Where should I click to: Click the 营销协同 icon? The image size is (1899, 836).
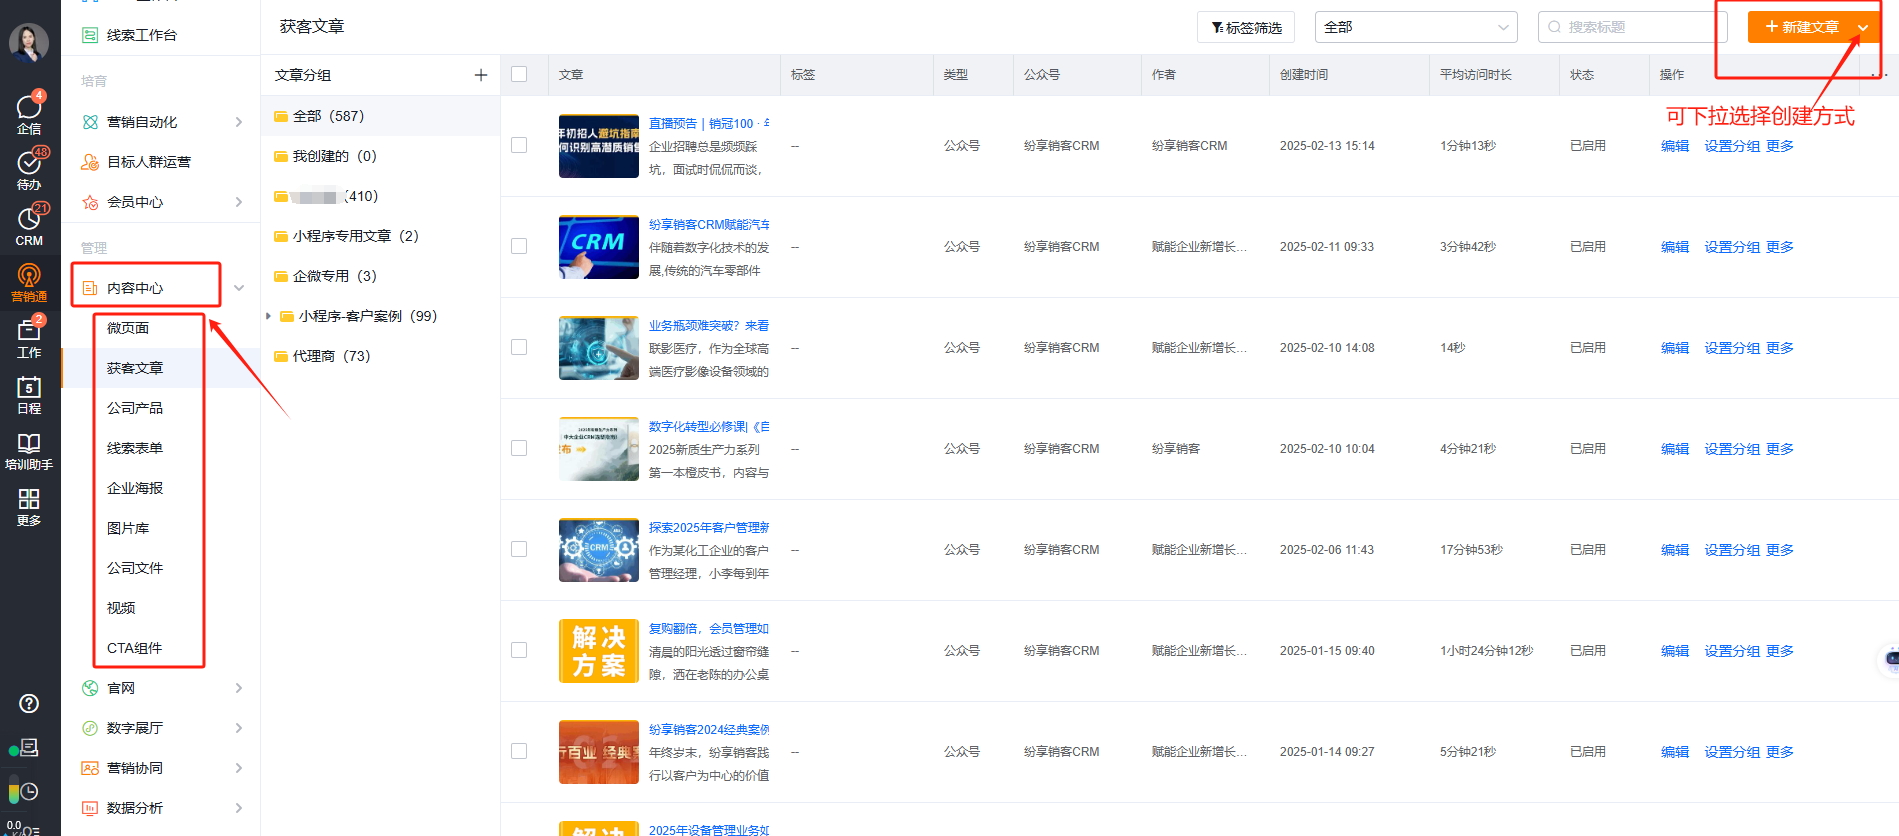point(90,768)
